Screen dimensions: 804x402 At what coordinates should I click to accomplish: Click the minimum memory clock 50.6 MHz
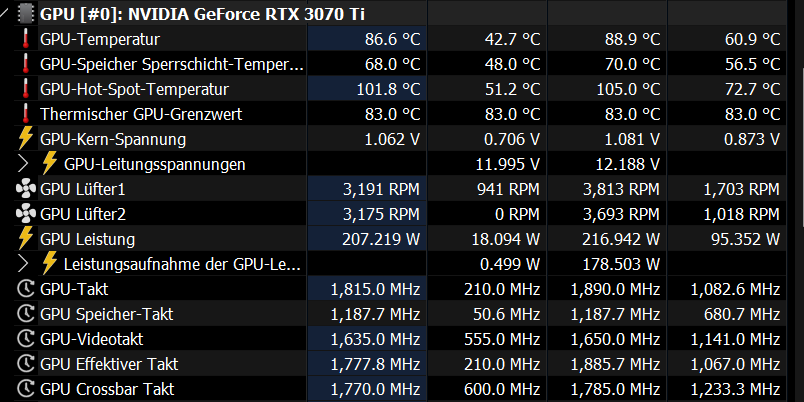point(509,314)
